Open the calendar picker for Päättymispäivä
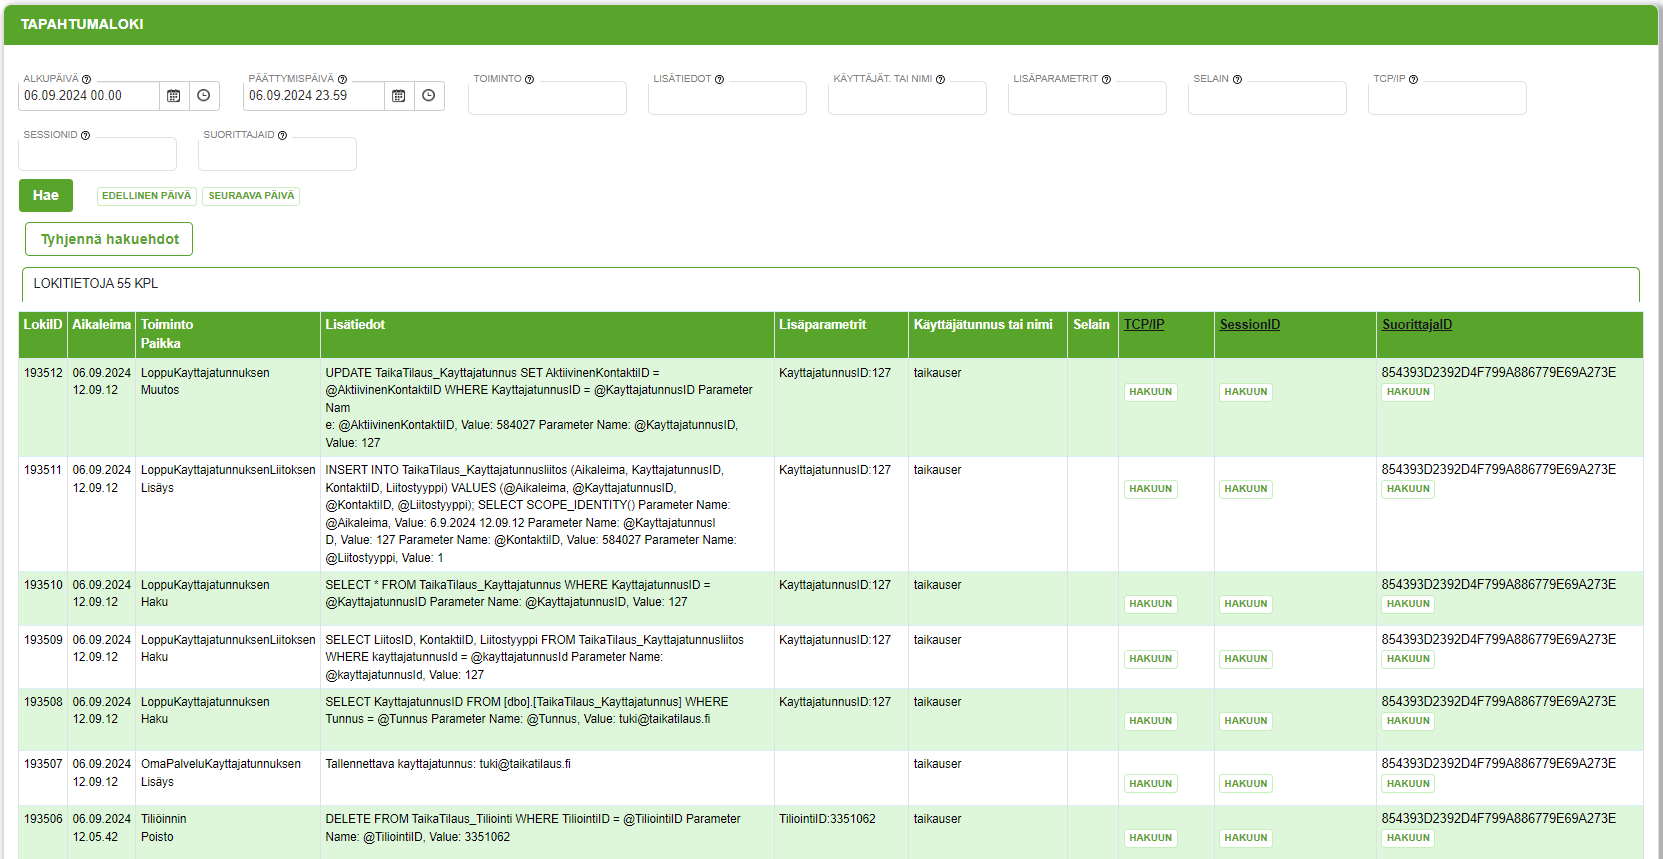The height and width of the screenshot is (859, 1663). pyautogui.click(x=399, y=96)
